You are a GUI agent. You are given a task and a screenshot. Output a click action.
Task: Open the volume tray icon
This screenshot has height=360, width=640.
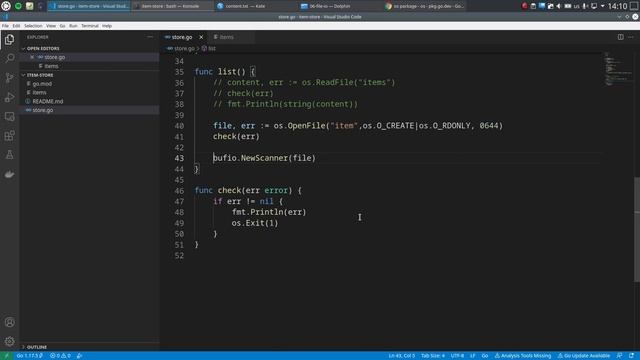click(559, 6)
